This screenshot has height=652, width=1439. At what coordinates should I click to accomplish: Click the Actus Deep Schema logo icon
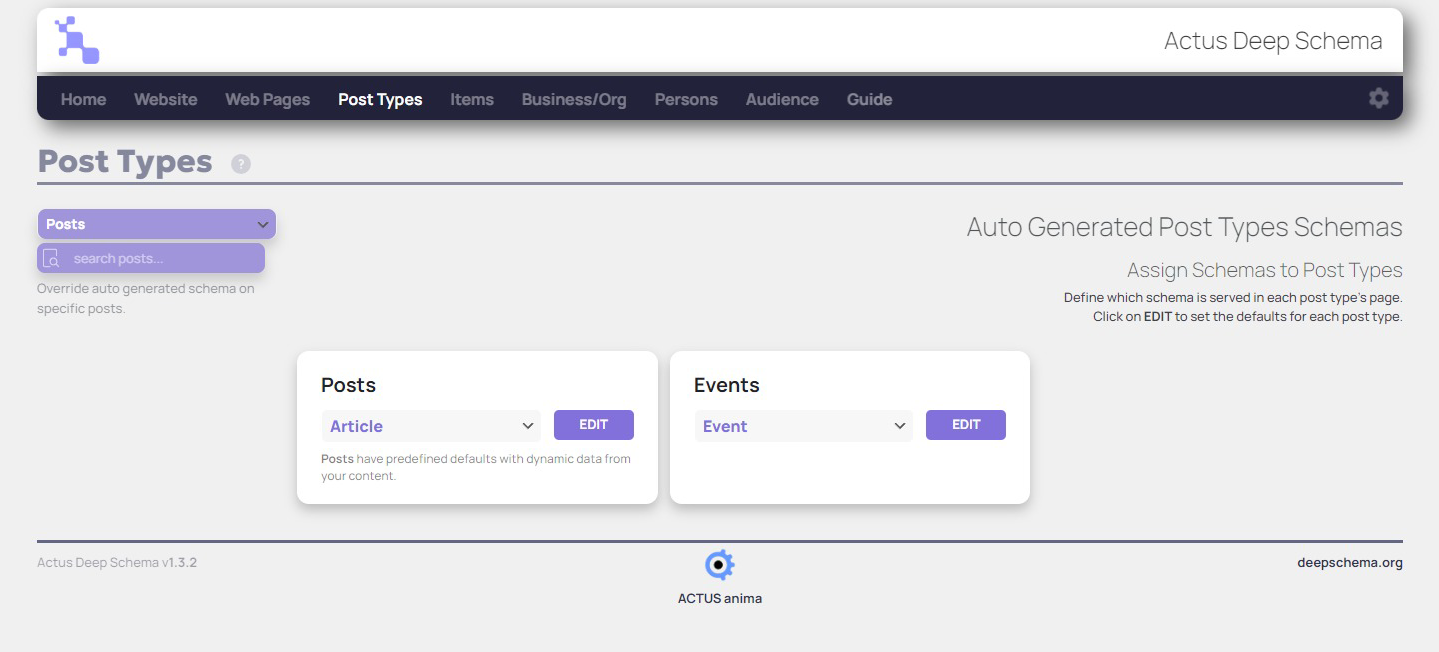[x=77, y=40]
